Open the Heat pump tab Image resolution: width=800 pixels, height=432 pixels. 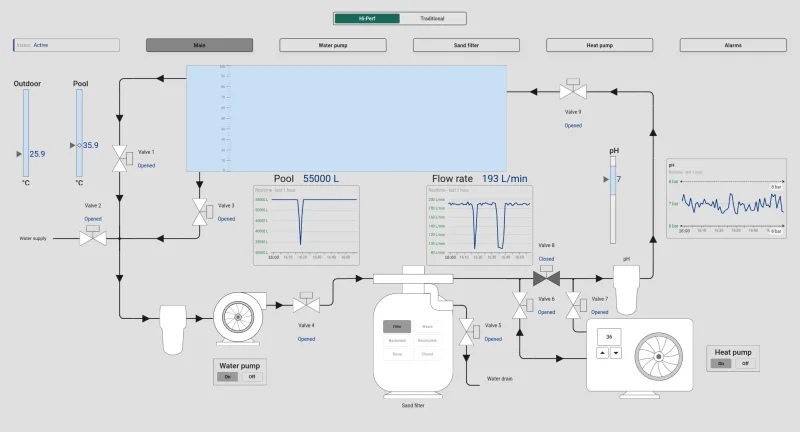point(599,45)
